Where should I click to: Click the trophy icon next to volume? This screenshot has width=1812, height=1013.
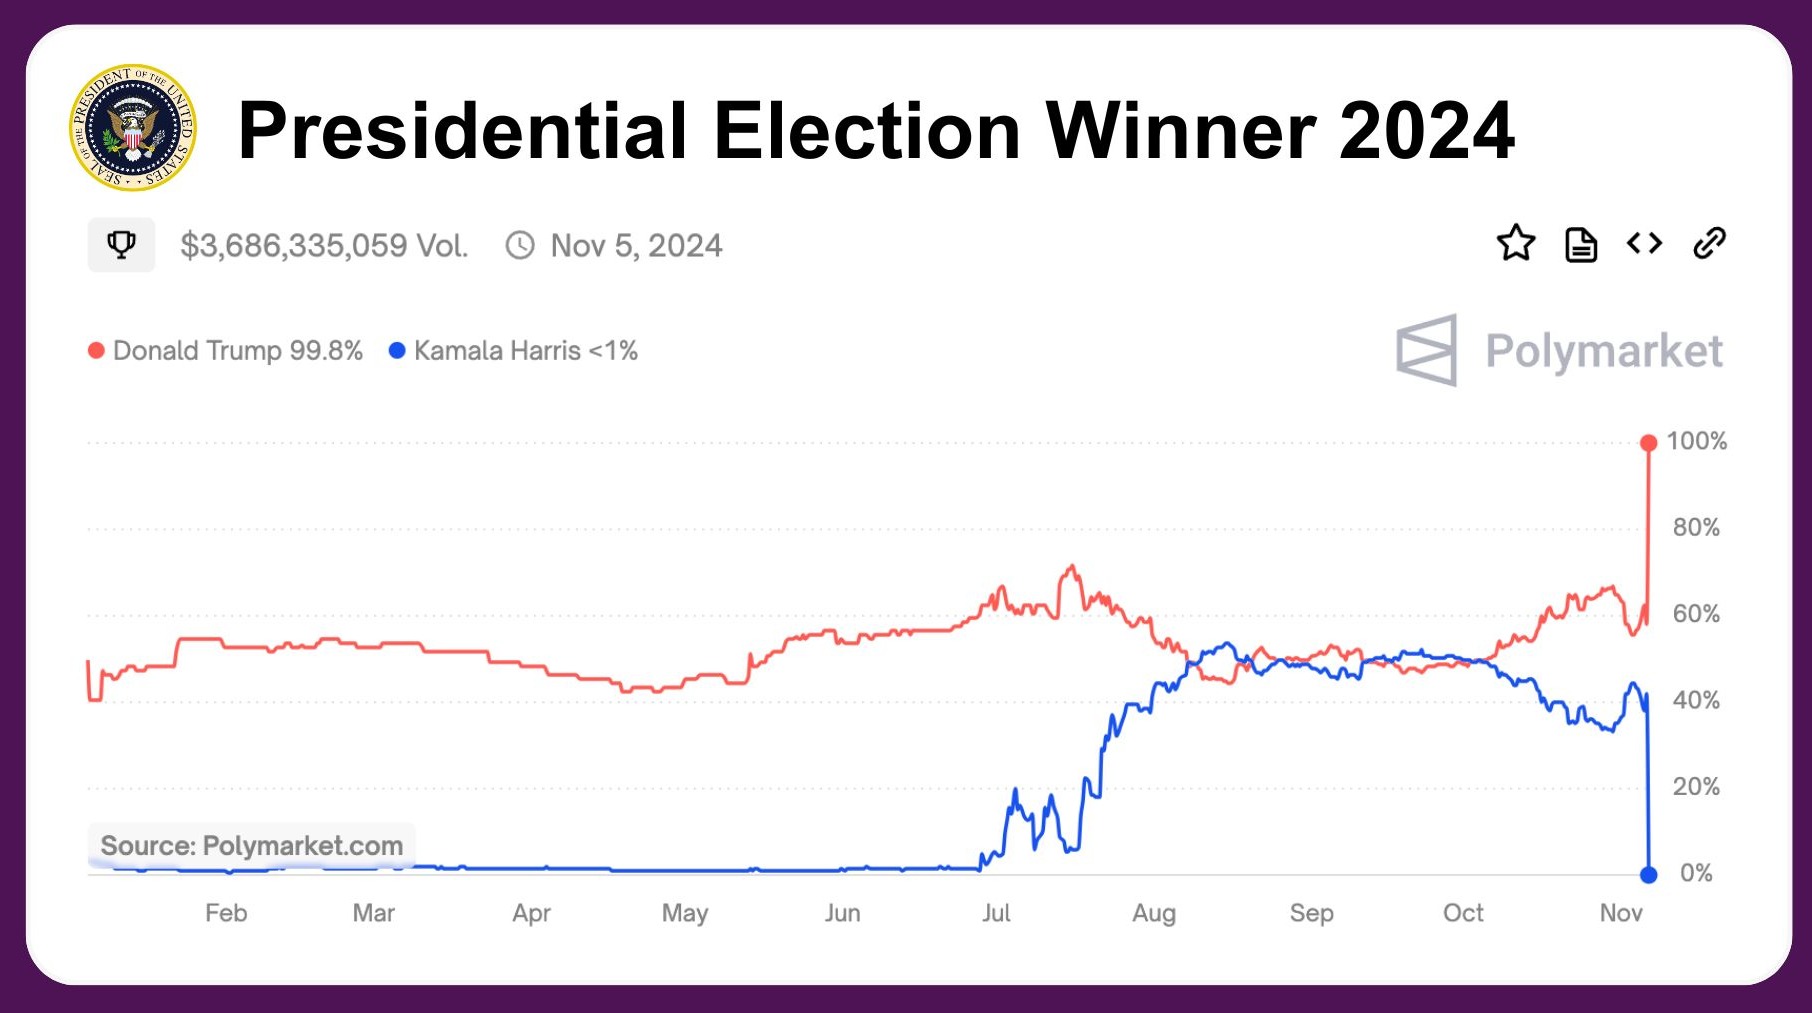click(x=121, y=244)
